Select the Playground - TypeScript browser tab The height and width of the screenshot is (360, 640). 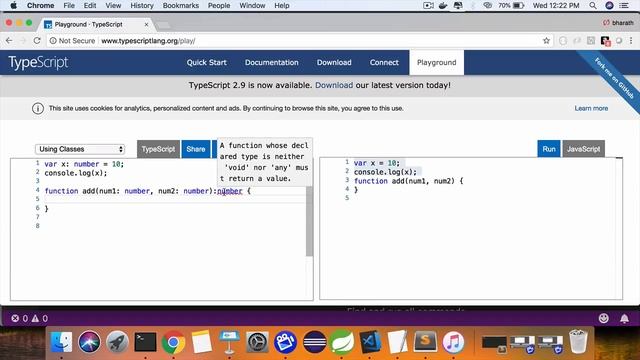(96, 24)
